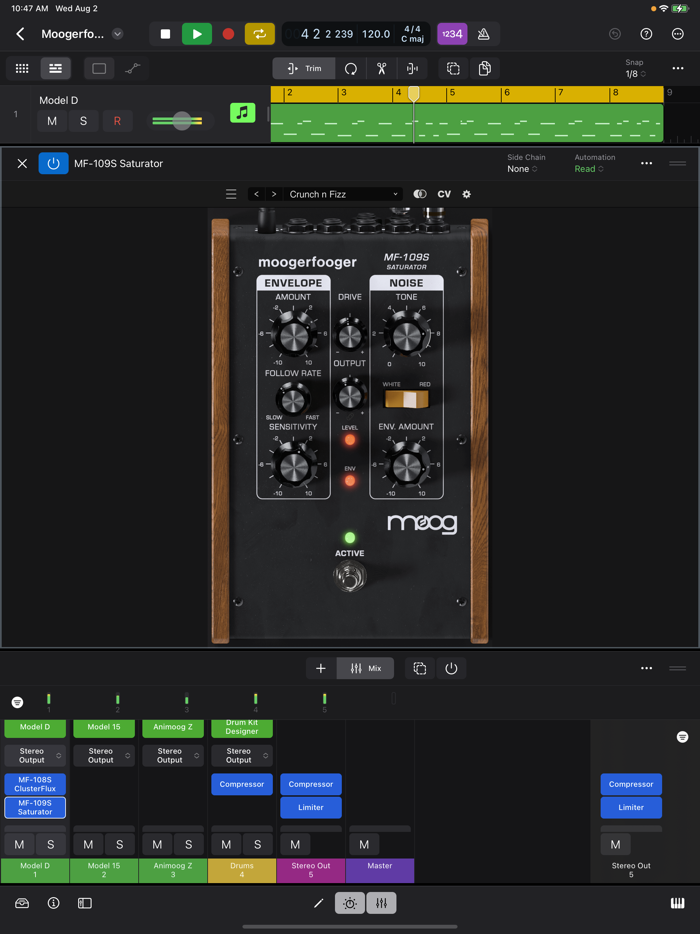Show the keyboard piano icon

coord(678,903)
